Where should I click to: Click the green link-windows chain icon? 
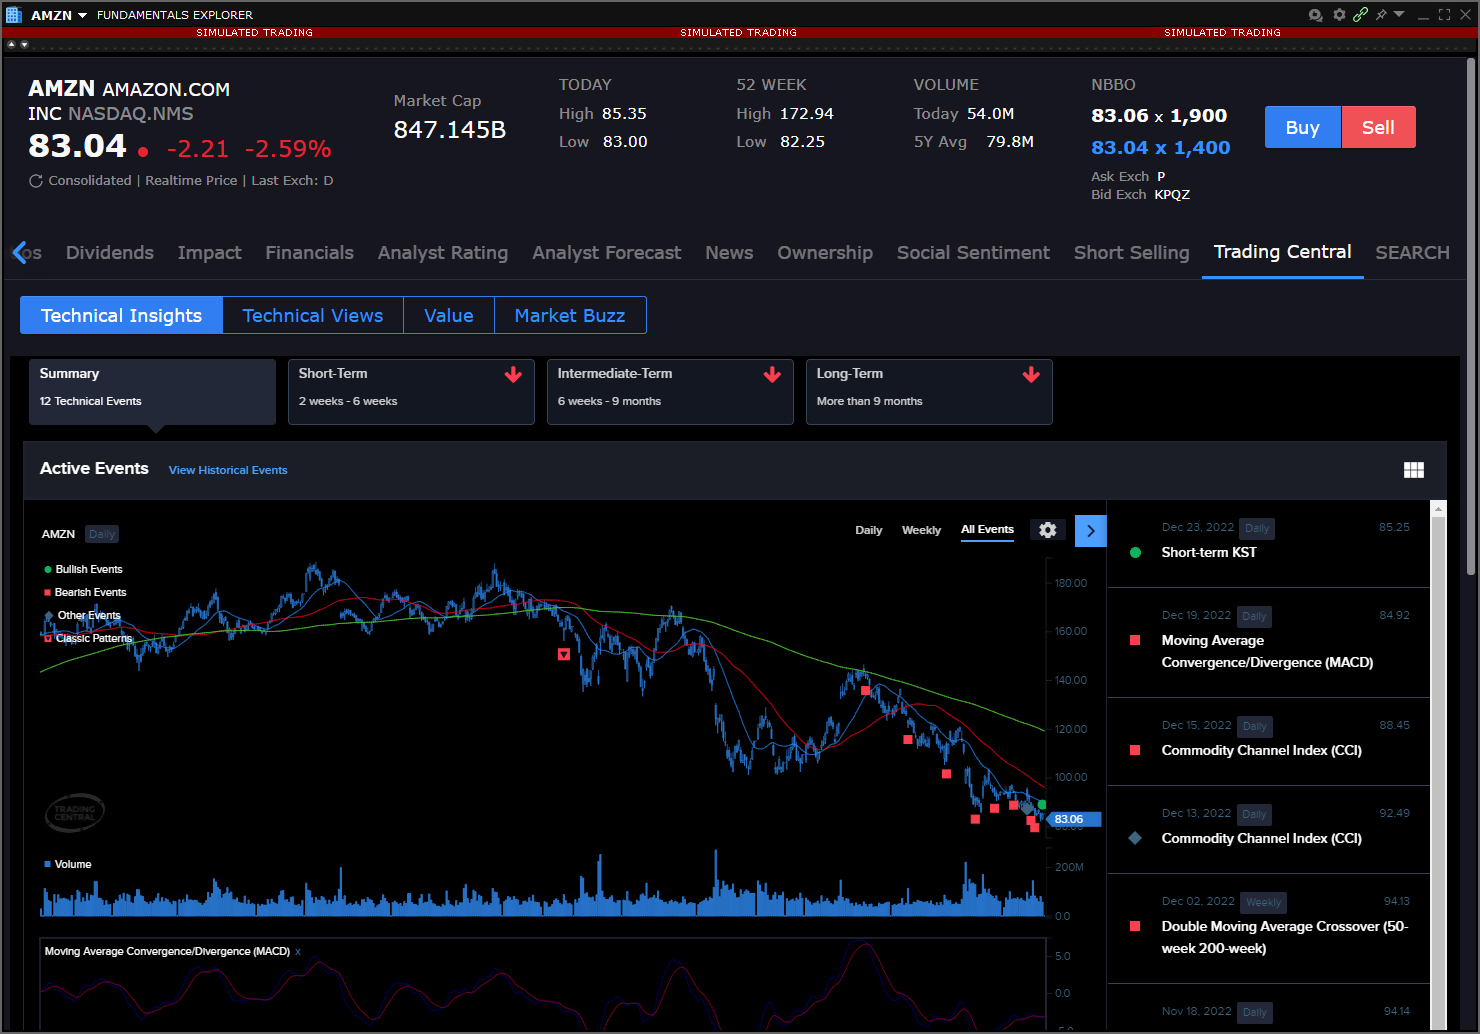click(x=1360, y=15)
